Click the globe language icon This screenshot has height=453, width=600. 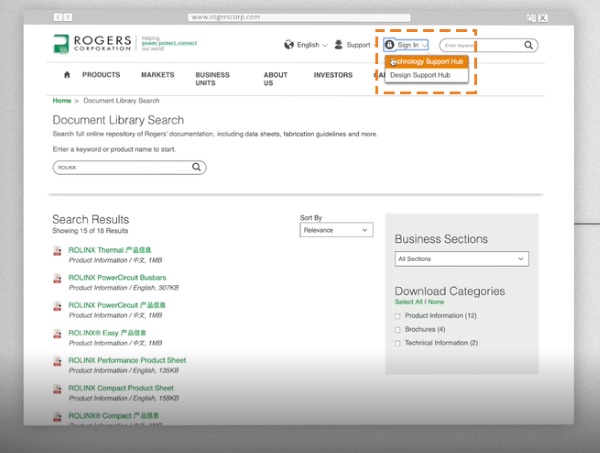pyautogui.click(x=289, y=45)
